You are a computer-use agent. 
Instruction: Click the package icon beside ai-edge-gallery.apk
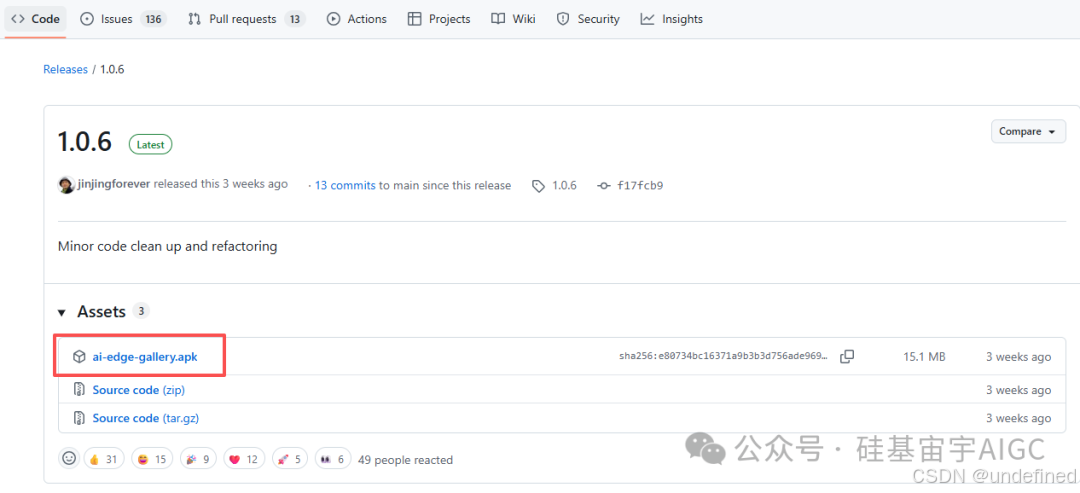tap(80, 357)
